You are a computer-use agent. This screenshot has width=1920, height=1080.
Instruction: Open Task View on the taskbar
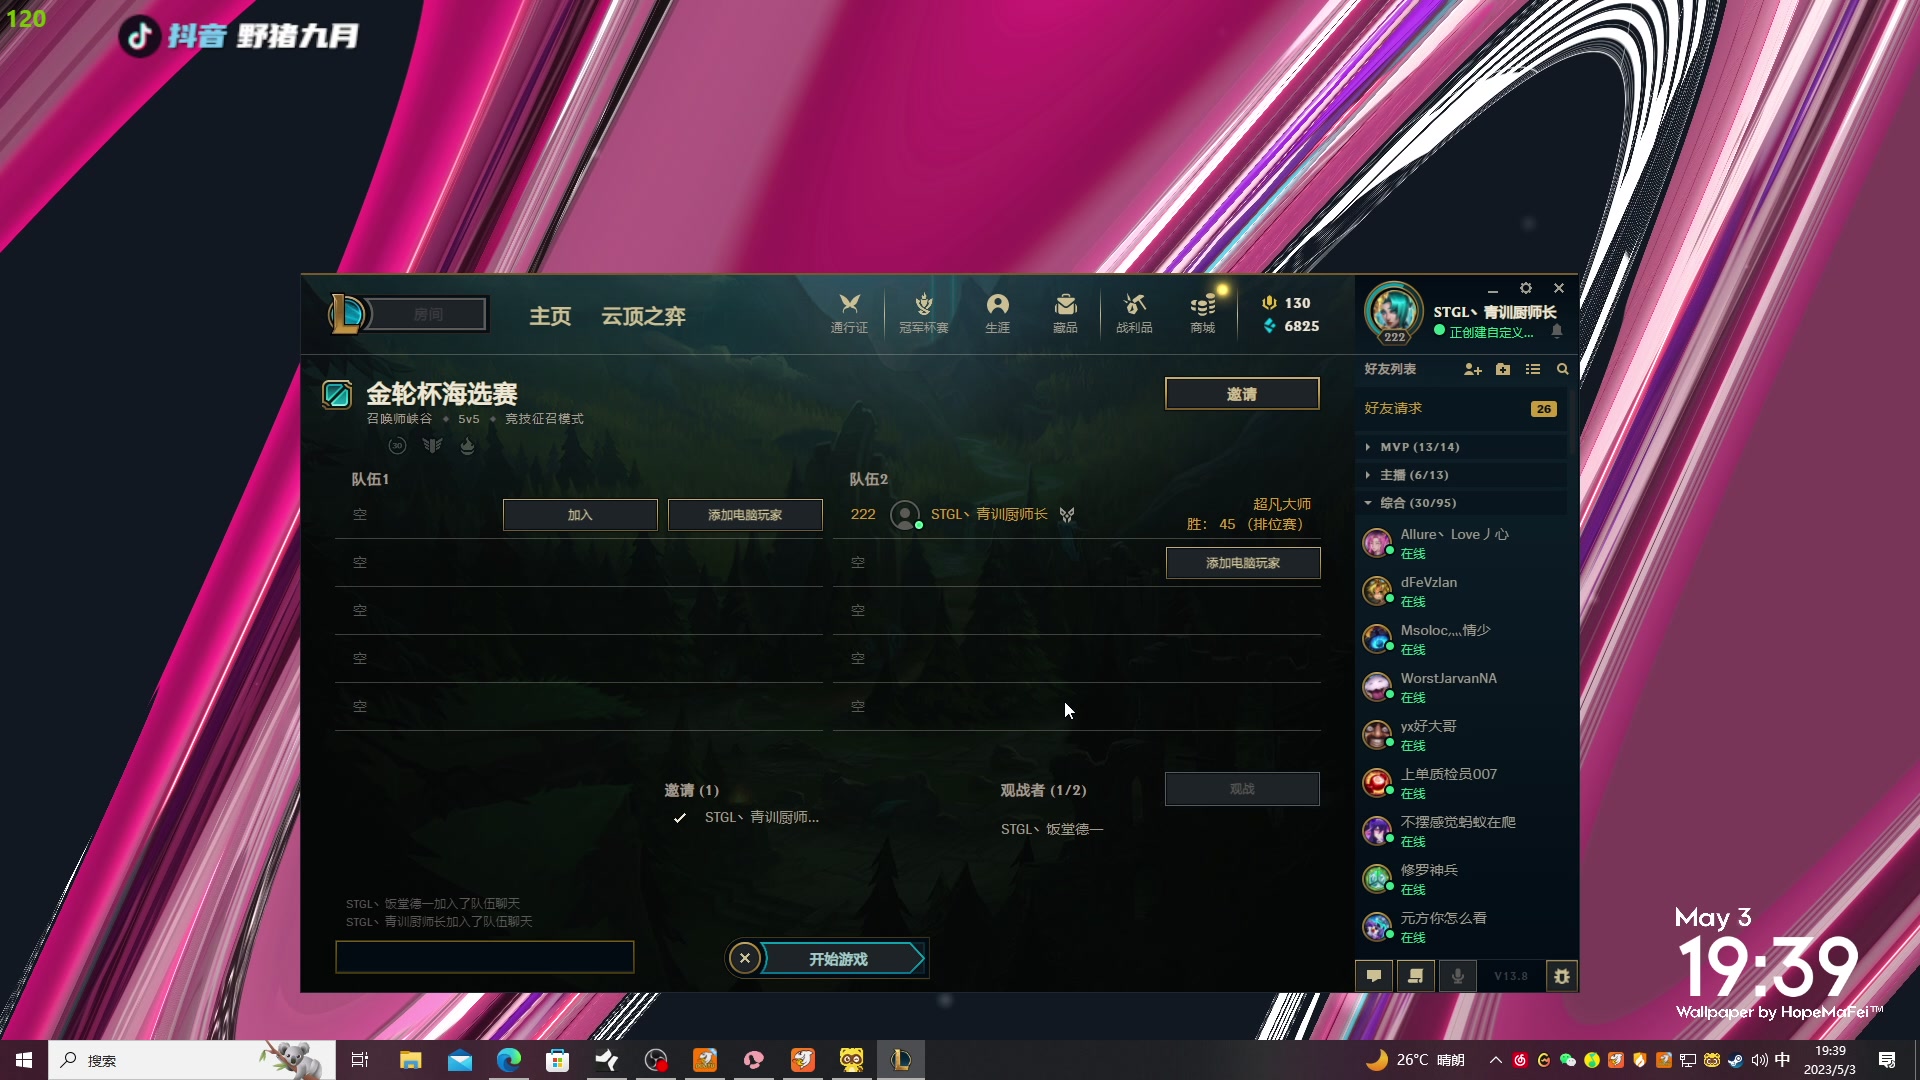point(360,1060)
